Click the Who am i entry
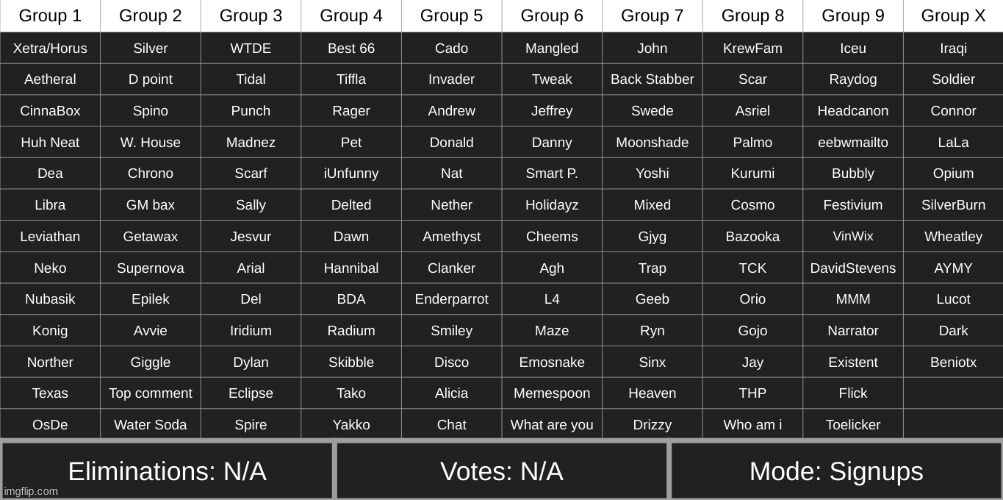The width and height of the screenshot is (1003, 500). (752, 425)
